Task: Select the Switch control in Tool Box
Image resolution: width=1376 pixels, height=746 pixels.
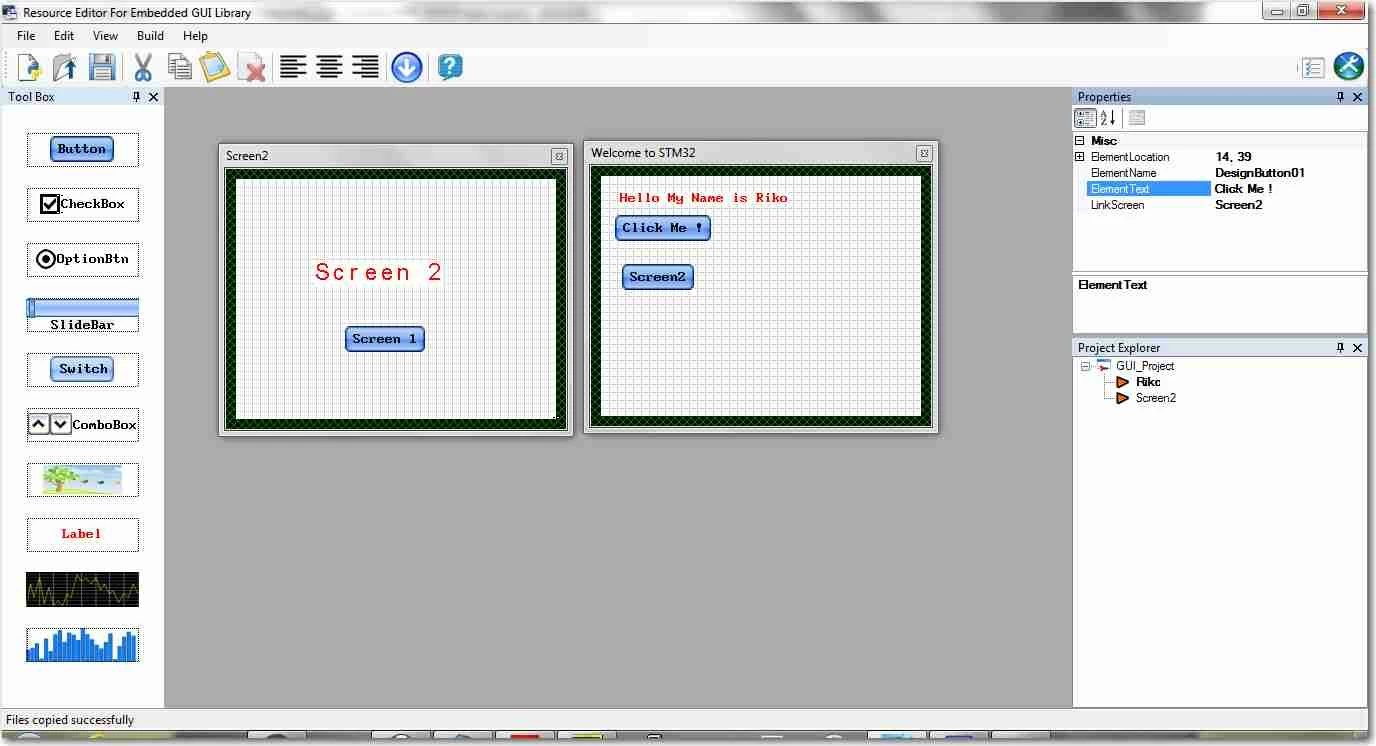Action: coord(82,369)
